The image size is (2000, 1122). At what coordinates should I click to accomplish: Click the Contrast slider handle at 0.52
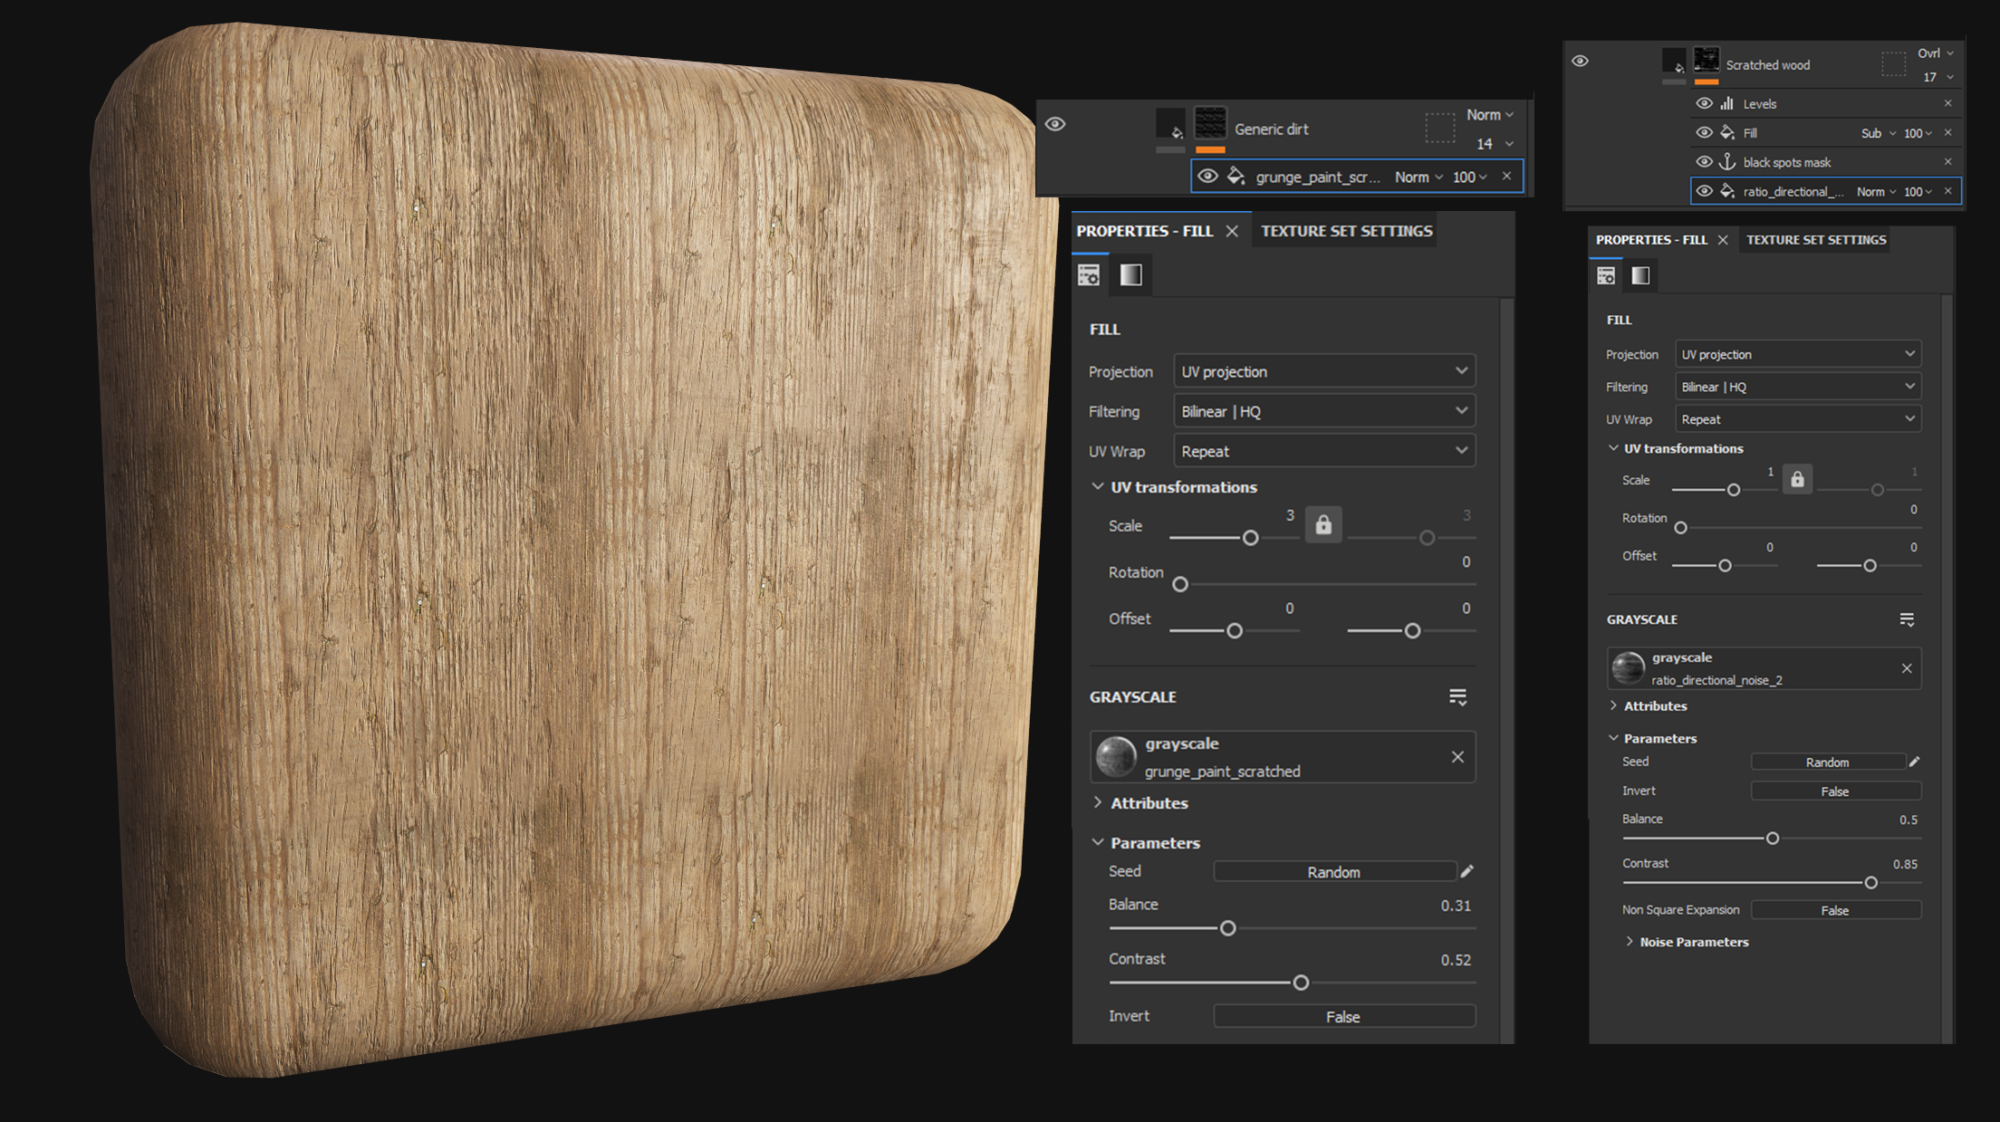click(x=1299, y=982)
